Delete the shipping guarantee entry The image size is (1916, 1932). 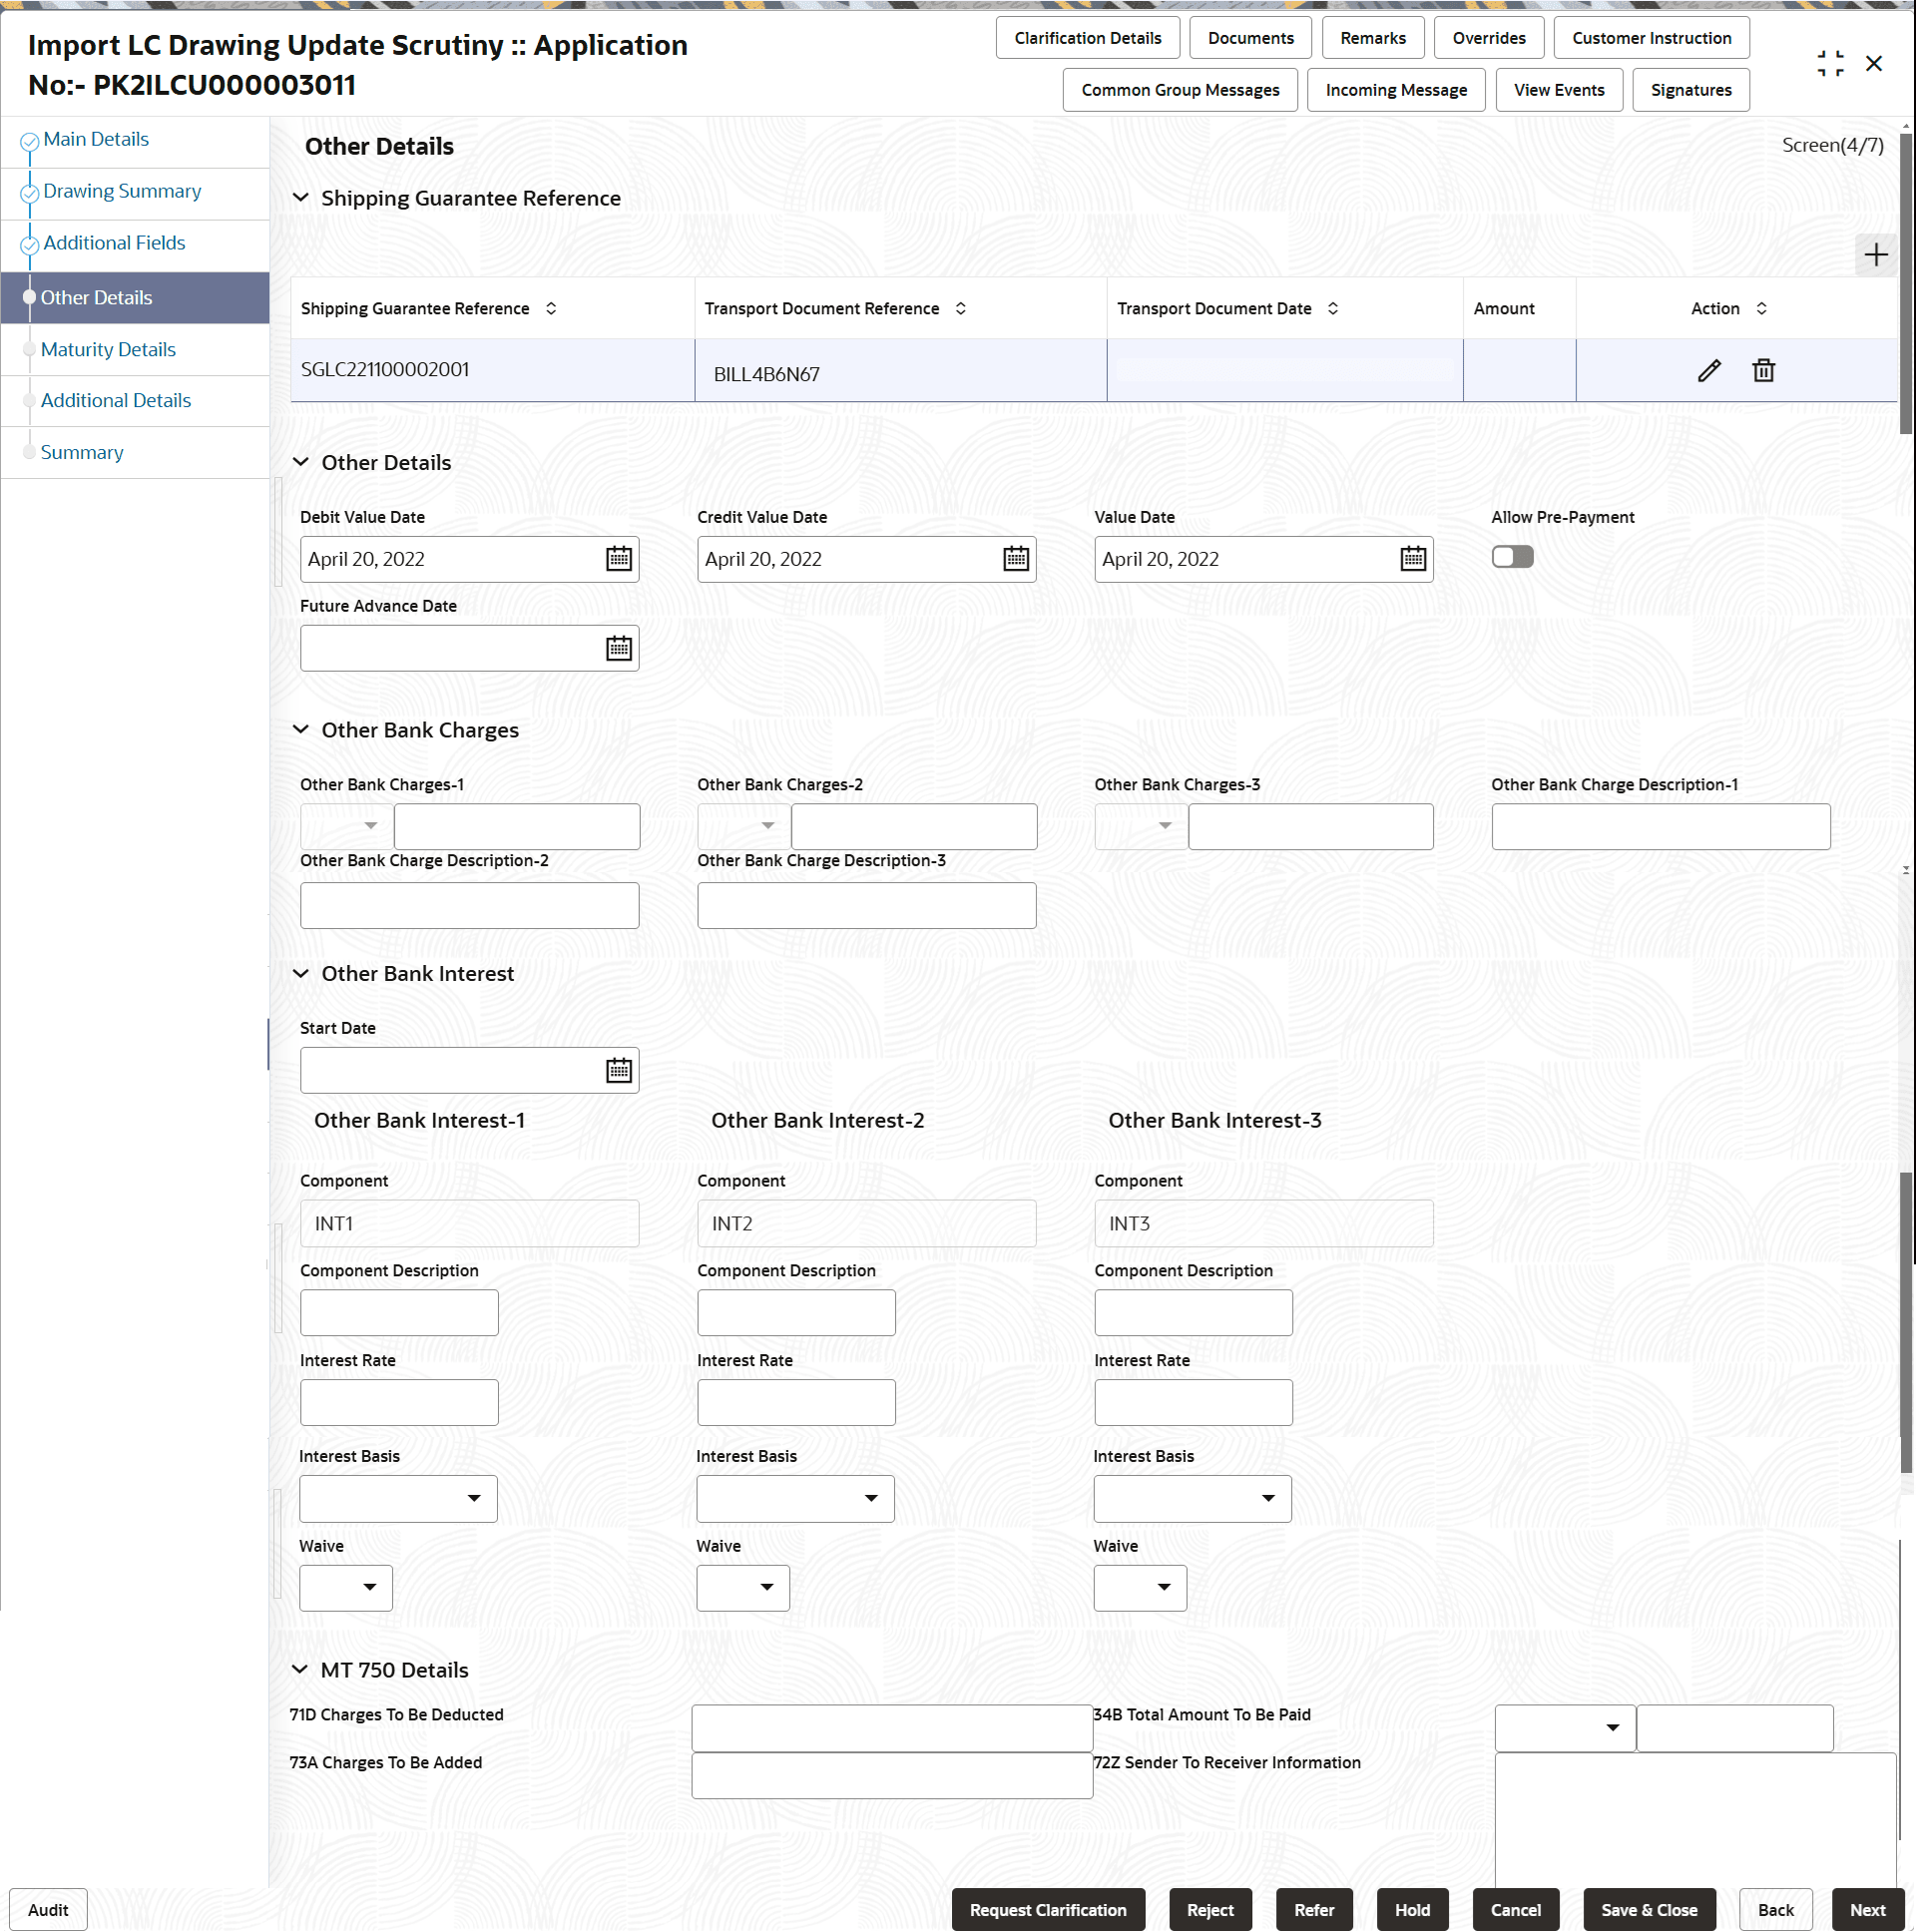pos(1763,370)
